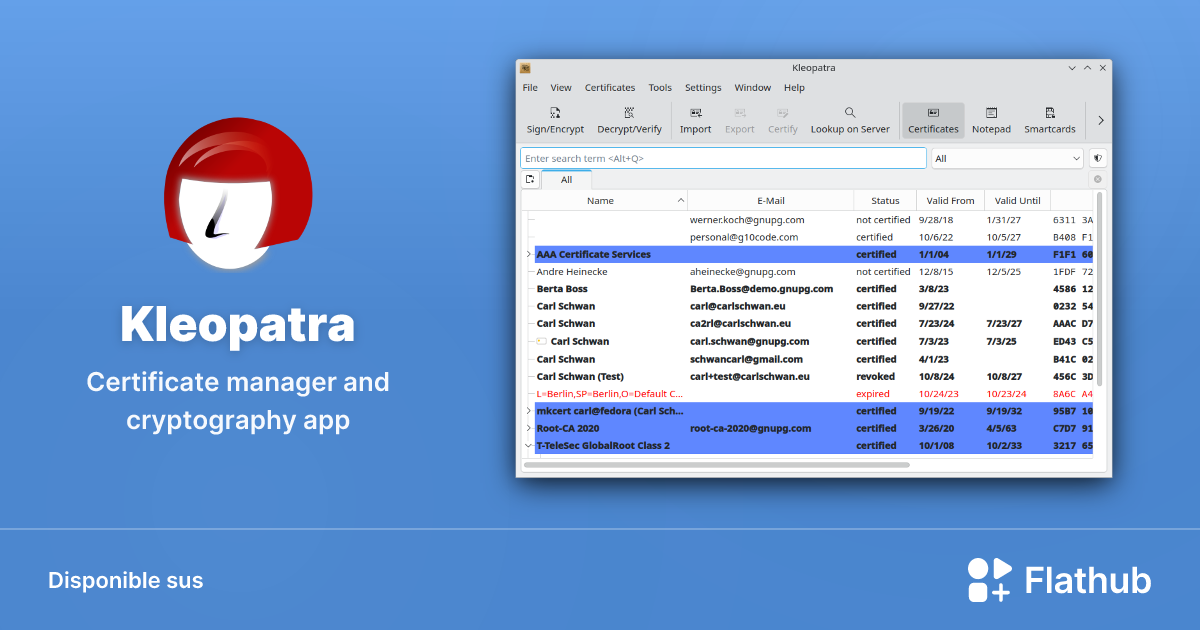Switch to the All tab

coord(566,179)
